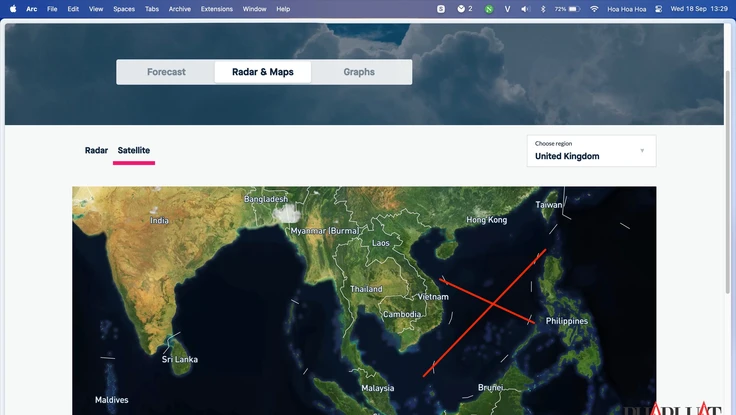The image size is (736, 415).
Task: Open the Archive menu
Action: [180, 9]
